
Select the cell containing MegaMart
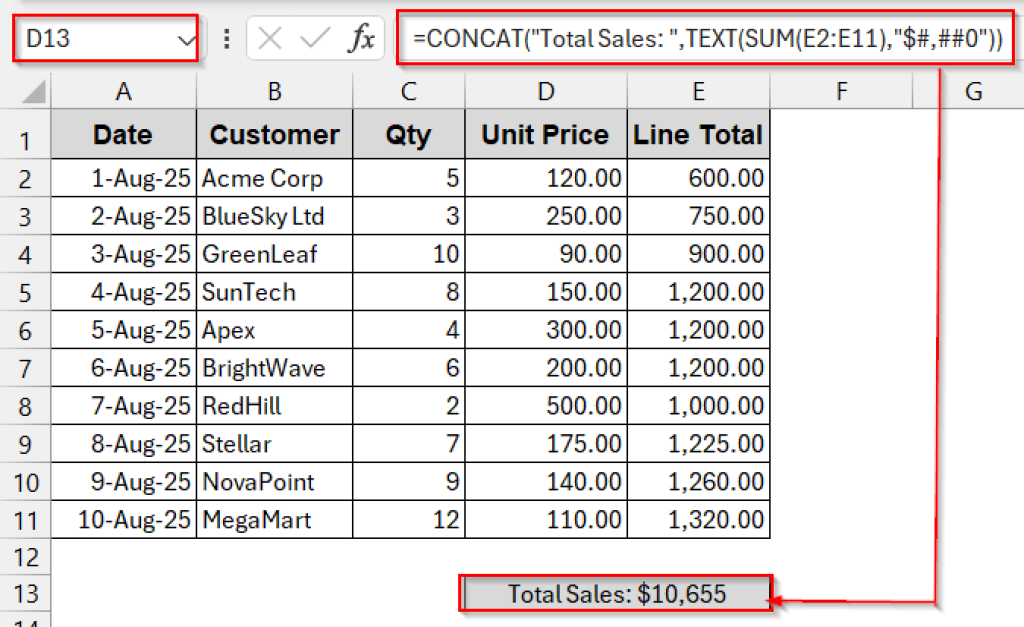point(274,519)
